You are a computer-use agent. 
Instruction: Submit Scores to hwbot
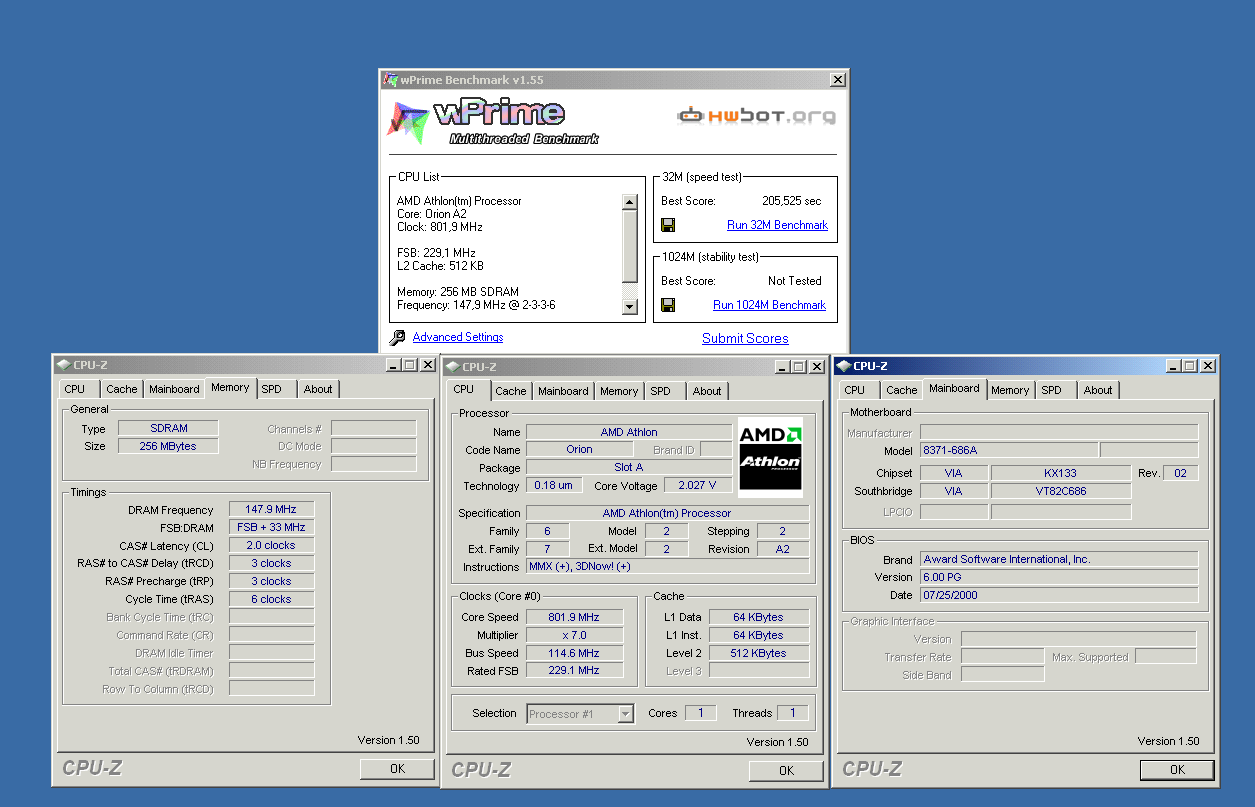pyautogui.click(x=745, y=338)
